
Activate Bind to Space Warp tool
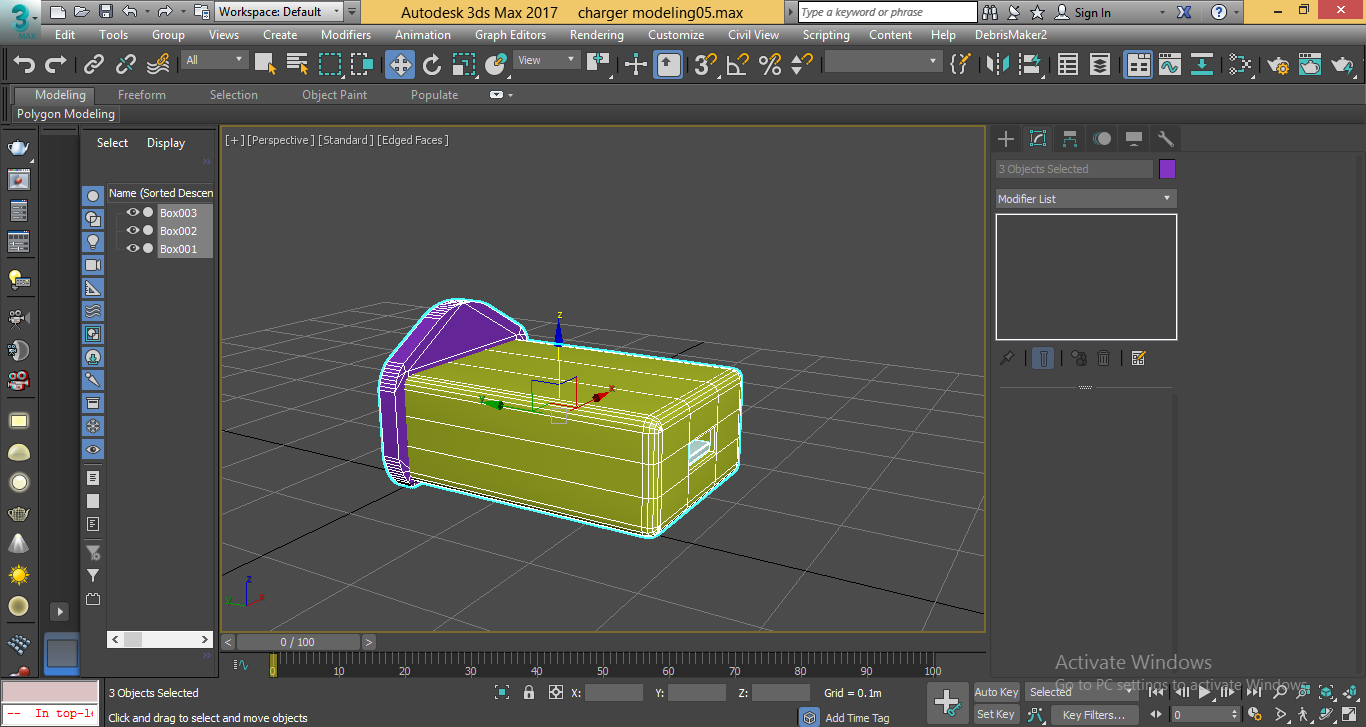point(158,65)
